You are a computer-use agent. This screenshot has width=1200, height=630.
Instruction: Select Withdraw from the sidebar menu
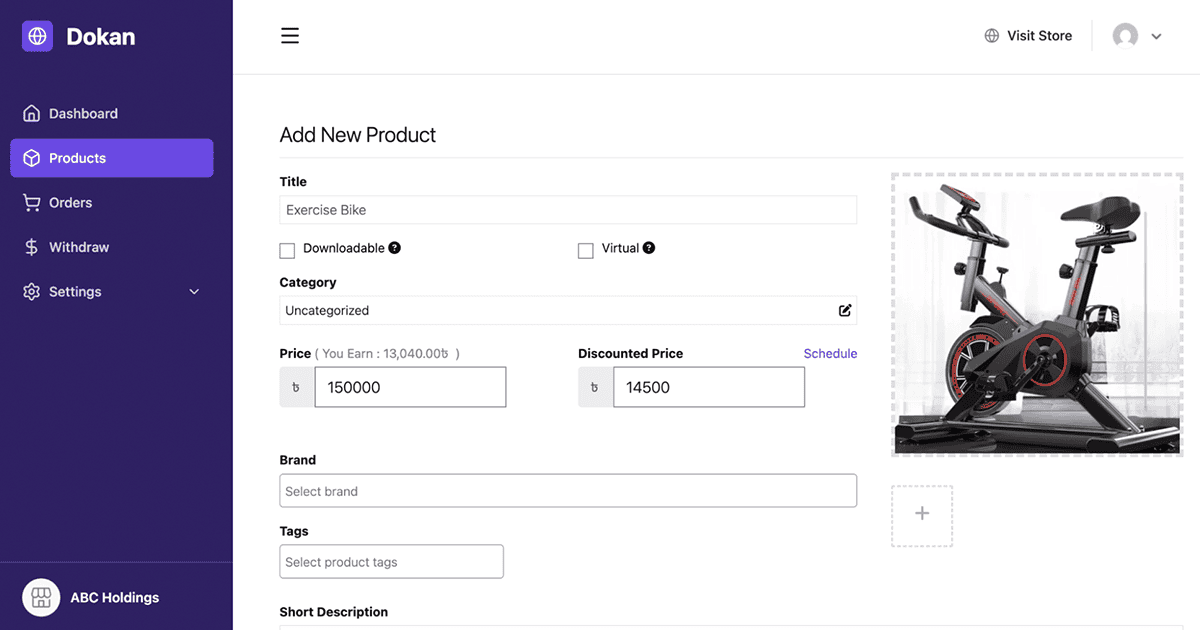coord(81,246)
